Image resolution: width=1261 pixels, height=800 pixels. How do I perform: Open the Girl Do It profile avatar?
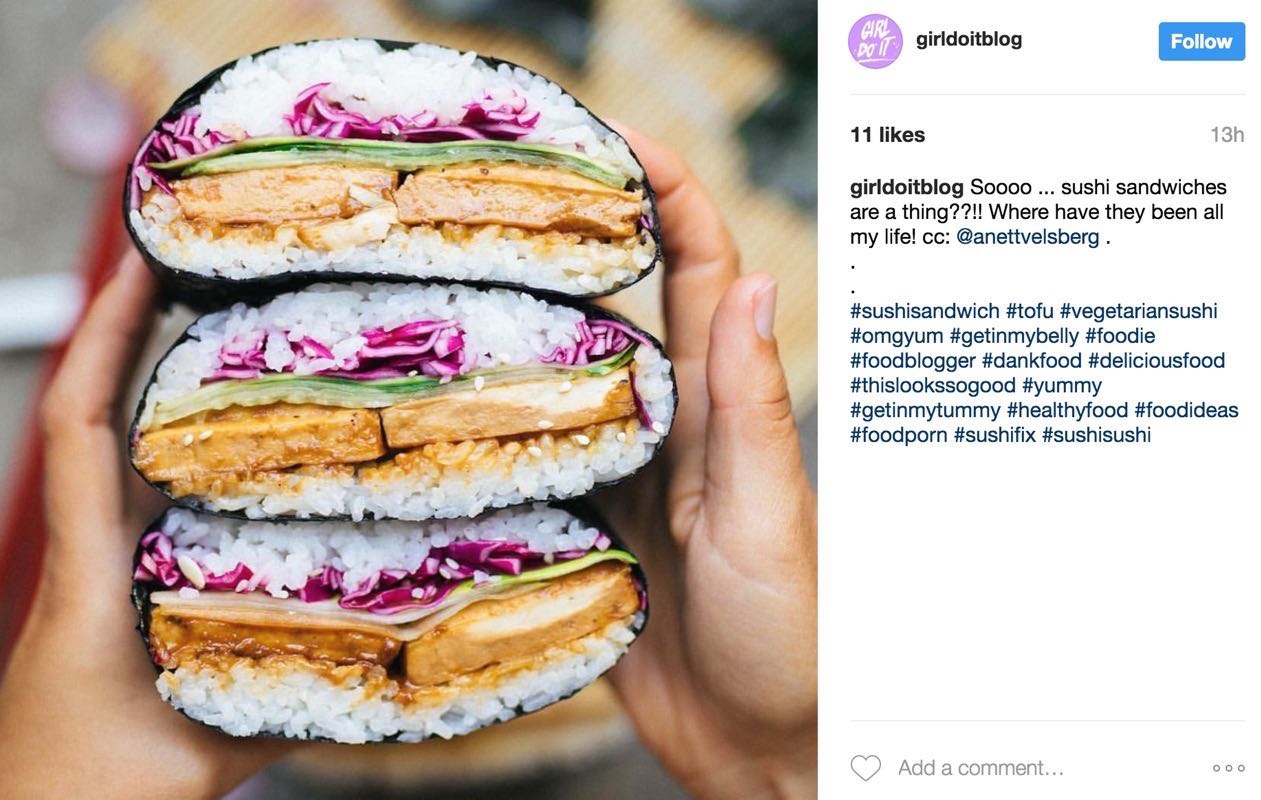(875, 42)
